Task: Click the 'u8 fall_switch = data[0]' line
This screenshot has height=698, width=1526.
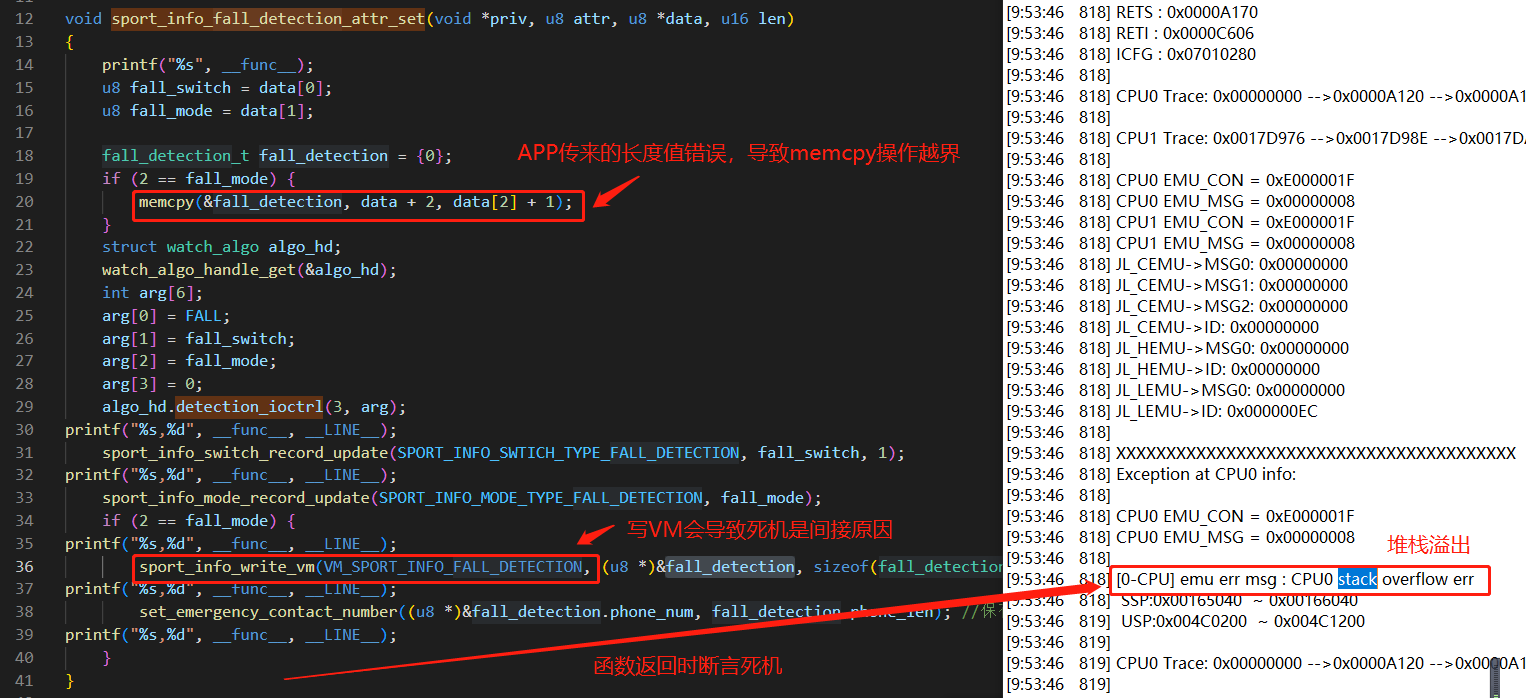Action: (217, 88)
